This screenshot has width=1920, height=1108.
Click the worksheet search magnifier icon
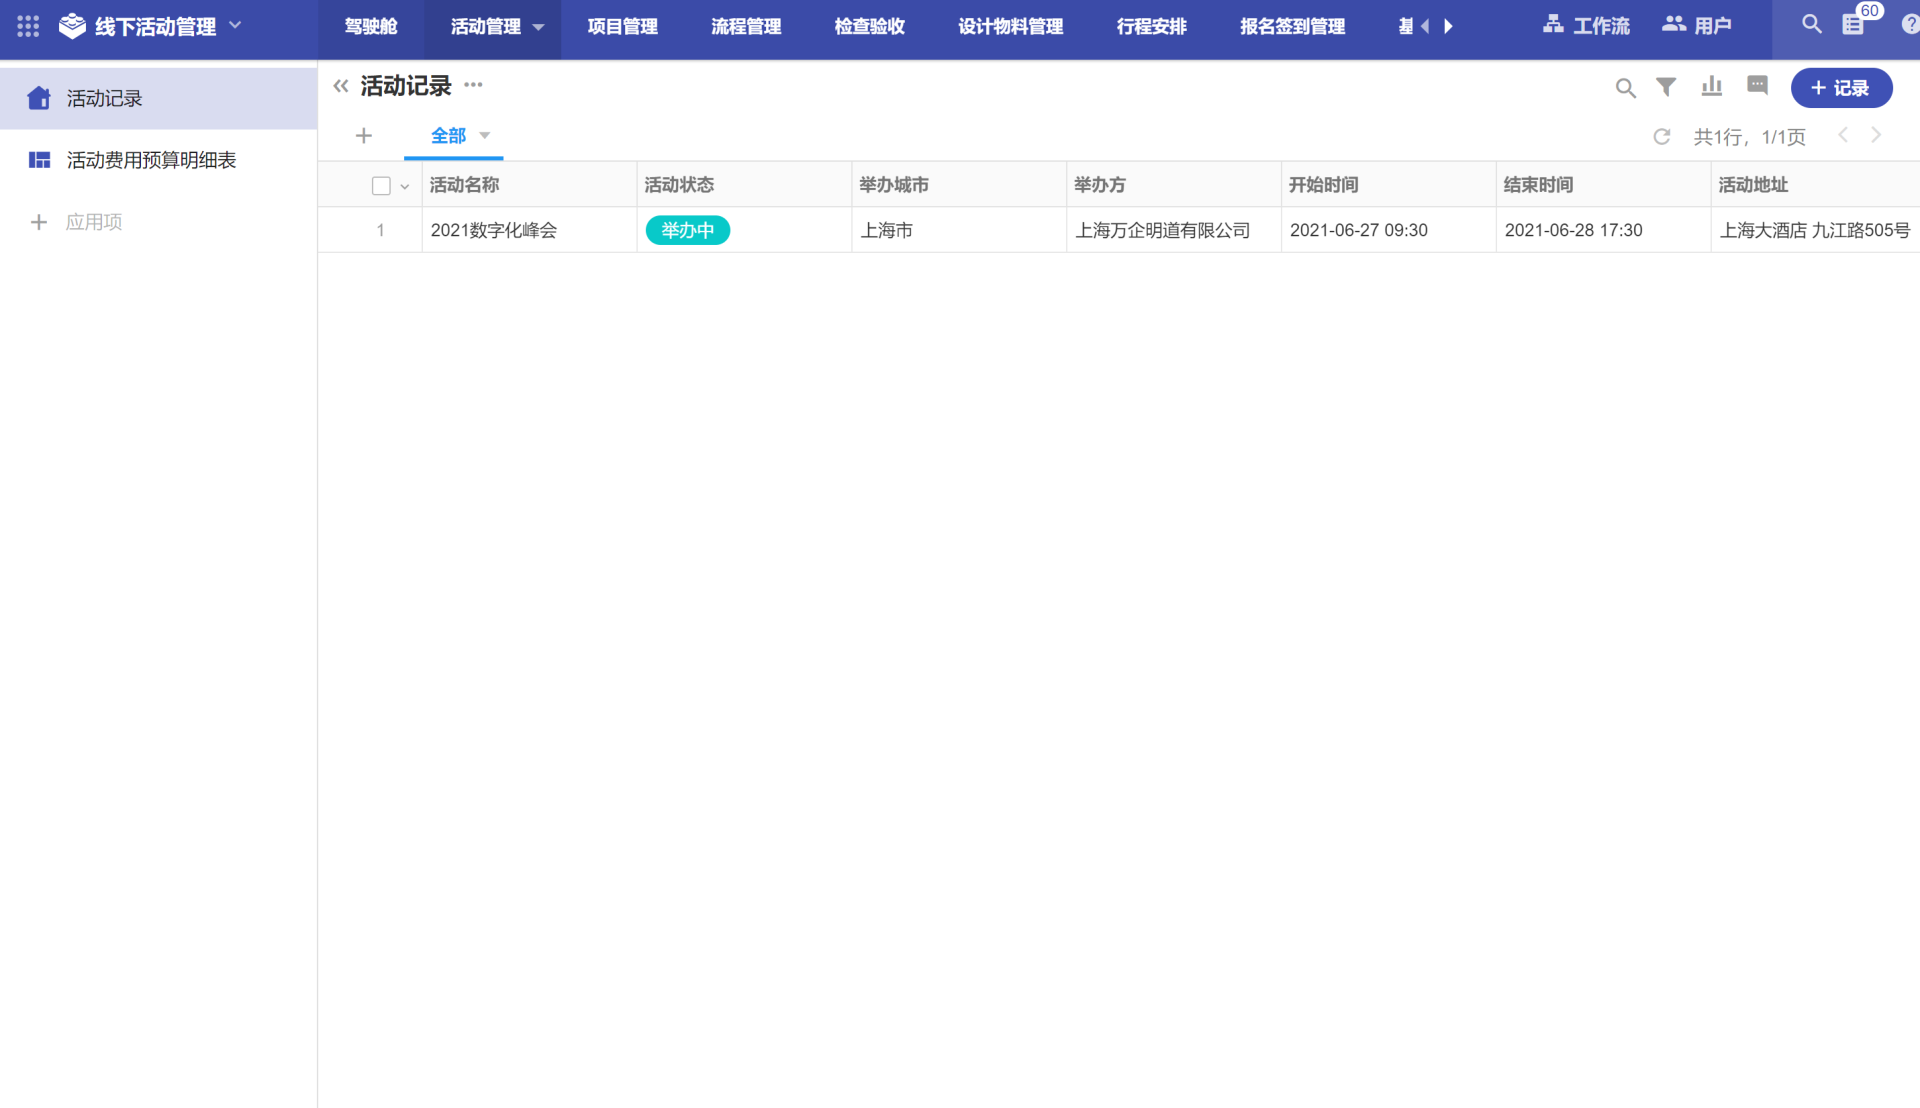pos(1625,88)
